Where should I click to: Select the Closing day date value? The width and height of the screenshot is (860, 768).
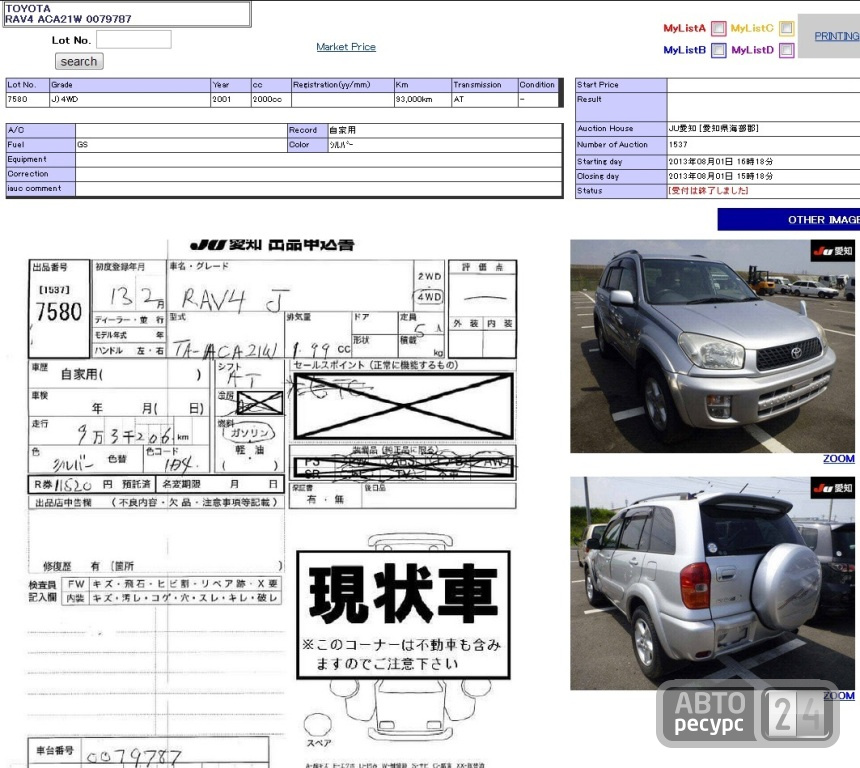[721, 176]
